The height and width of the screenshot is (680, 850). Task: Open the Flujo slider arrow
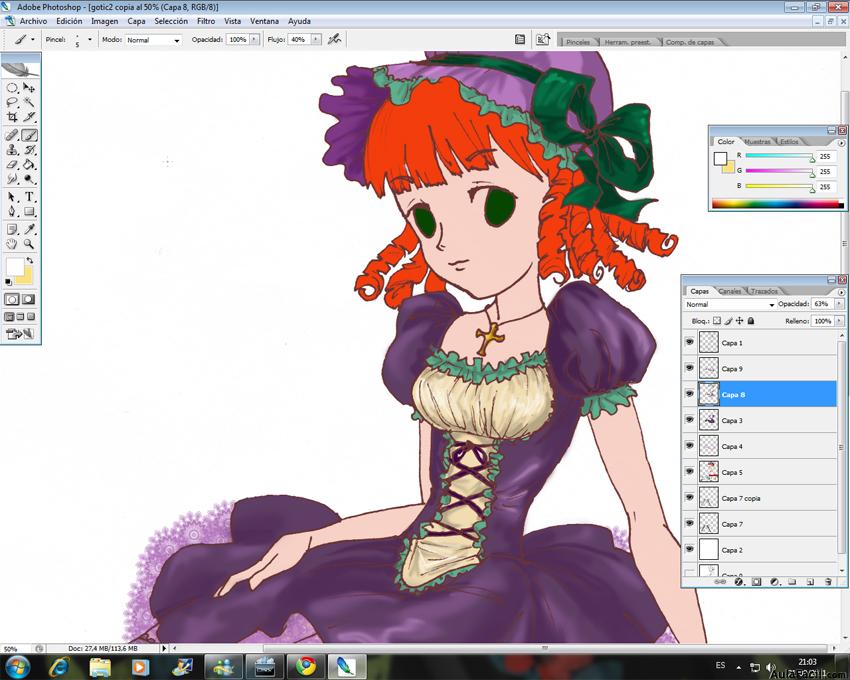[x=316, y=40]
